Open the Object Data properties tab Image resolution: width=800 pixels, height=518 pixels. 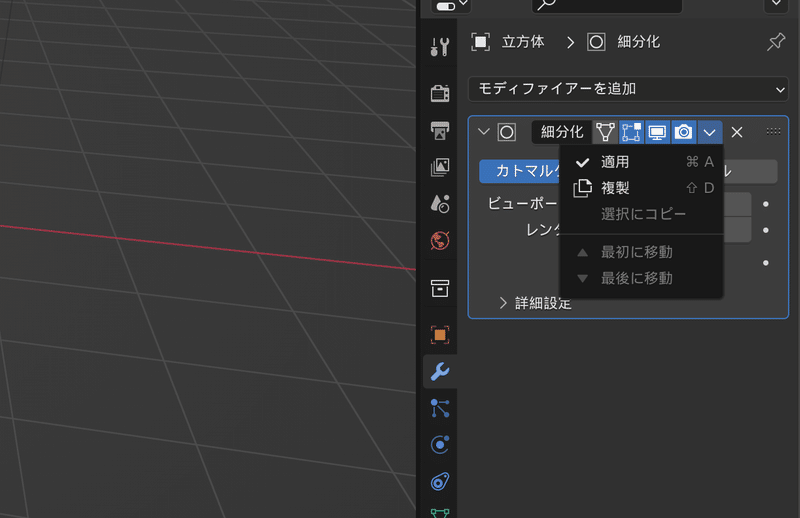(440, 512)
